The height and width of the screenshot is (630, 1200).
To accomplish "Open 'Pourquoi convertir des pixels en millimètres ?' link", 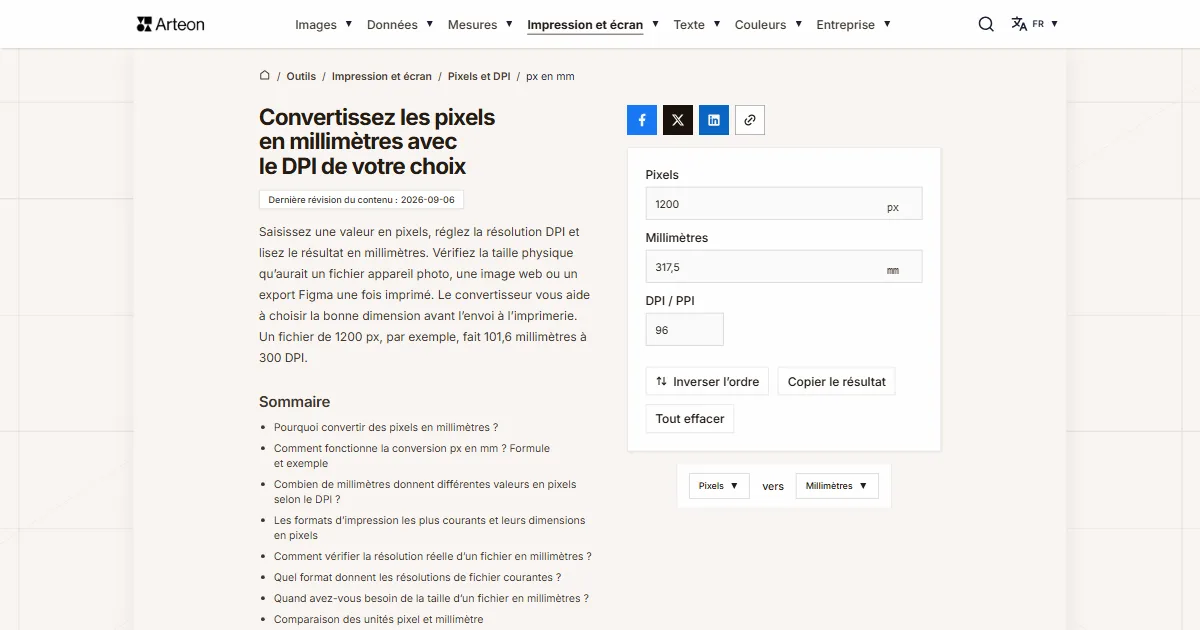I will tap(386, 427).
